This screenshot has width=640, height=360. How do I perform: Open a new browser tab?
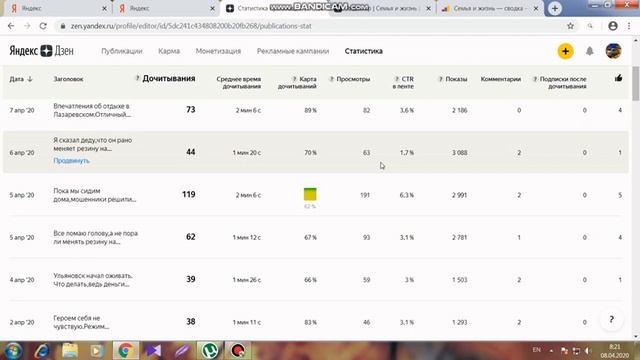555,8
